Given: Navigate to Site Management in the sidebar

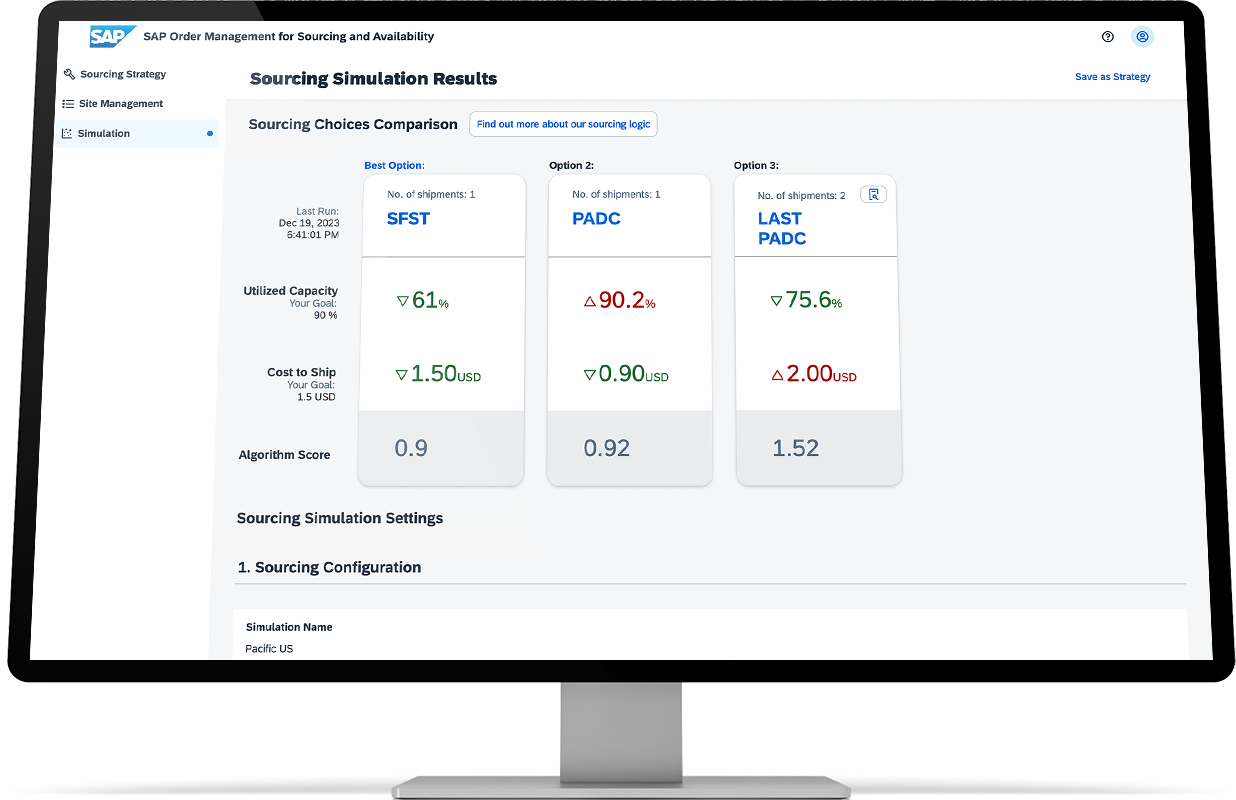Looking at the screenshot, I should [x=123, y=103].
